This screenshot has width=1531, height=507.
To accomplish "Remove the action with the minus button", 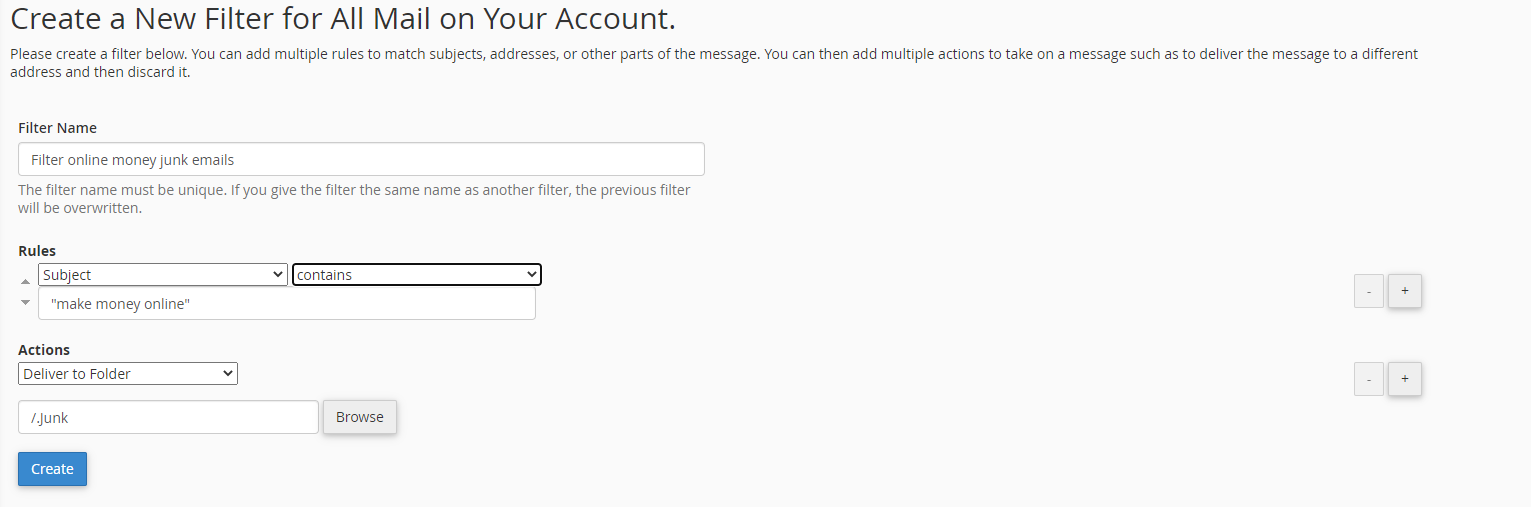I will 1368,379.
